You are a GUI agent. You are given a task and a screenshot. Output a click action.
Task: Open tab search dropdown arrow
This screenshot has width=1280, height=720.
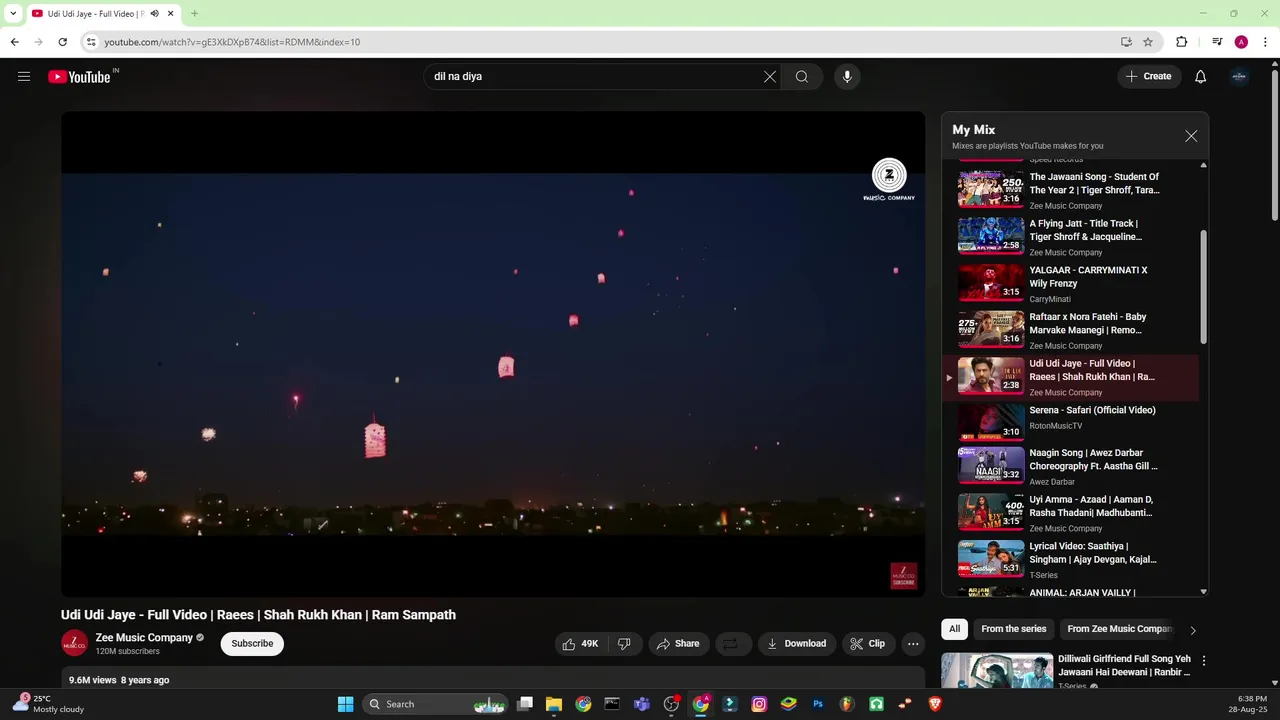tap(13, 14)
